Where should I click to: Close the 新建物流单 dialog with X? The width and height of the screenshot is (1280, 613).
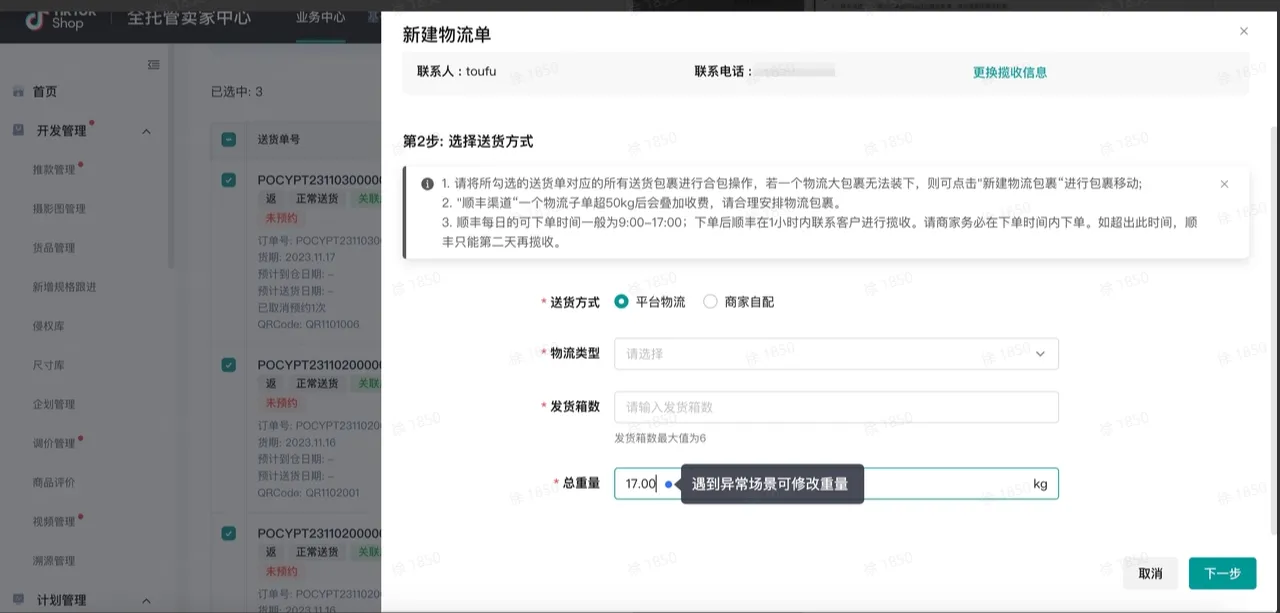point(1244,31)
